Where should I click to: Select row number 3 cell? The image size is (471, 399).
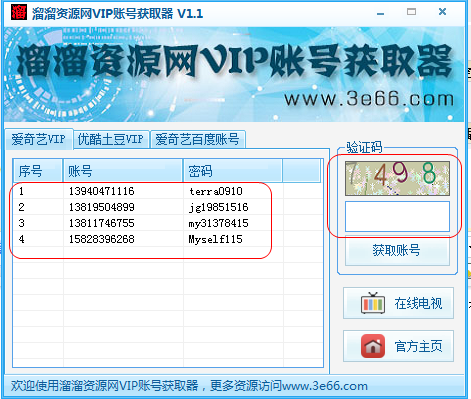(21, 223)
